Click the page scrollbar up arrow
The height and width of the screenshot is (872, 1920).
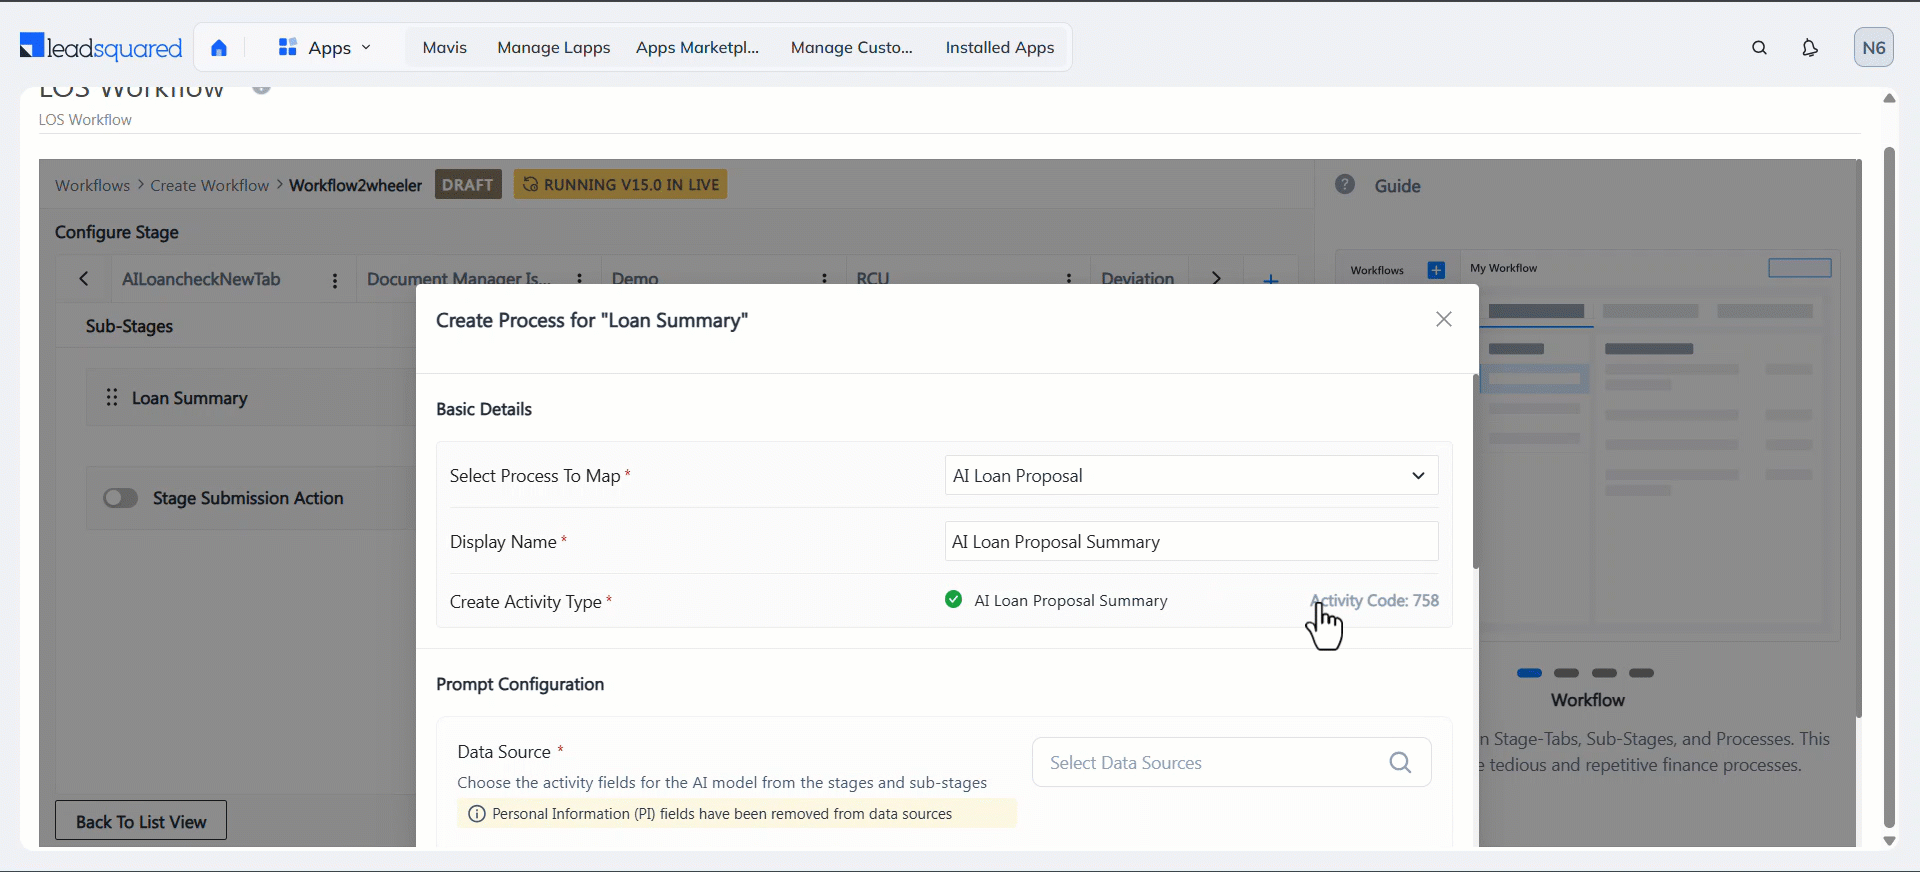[1889, 98]
